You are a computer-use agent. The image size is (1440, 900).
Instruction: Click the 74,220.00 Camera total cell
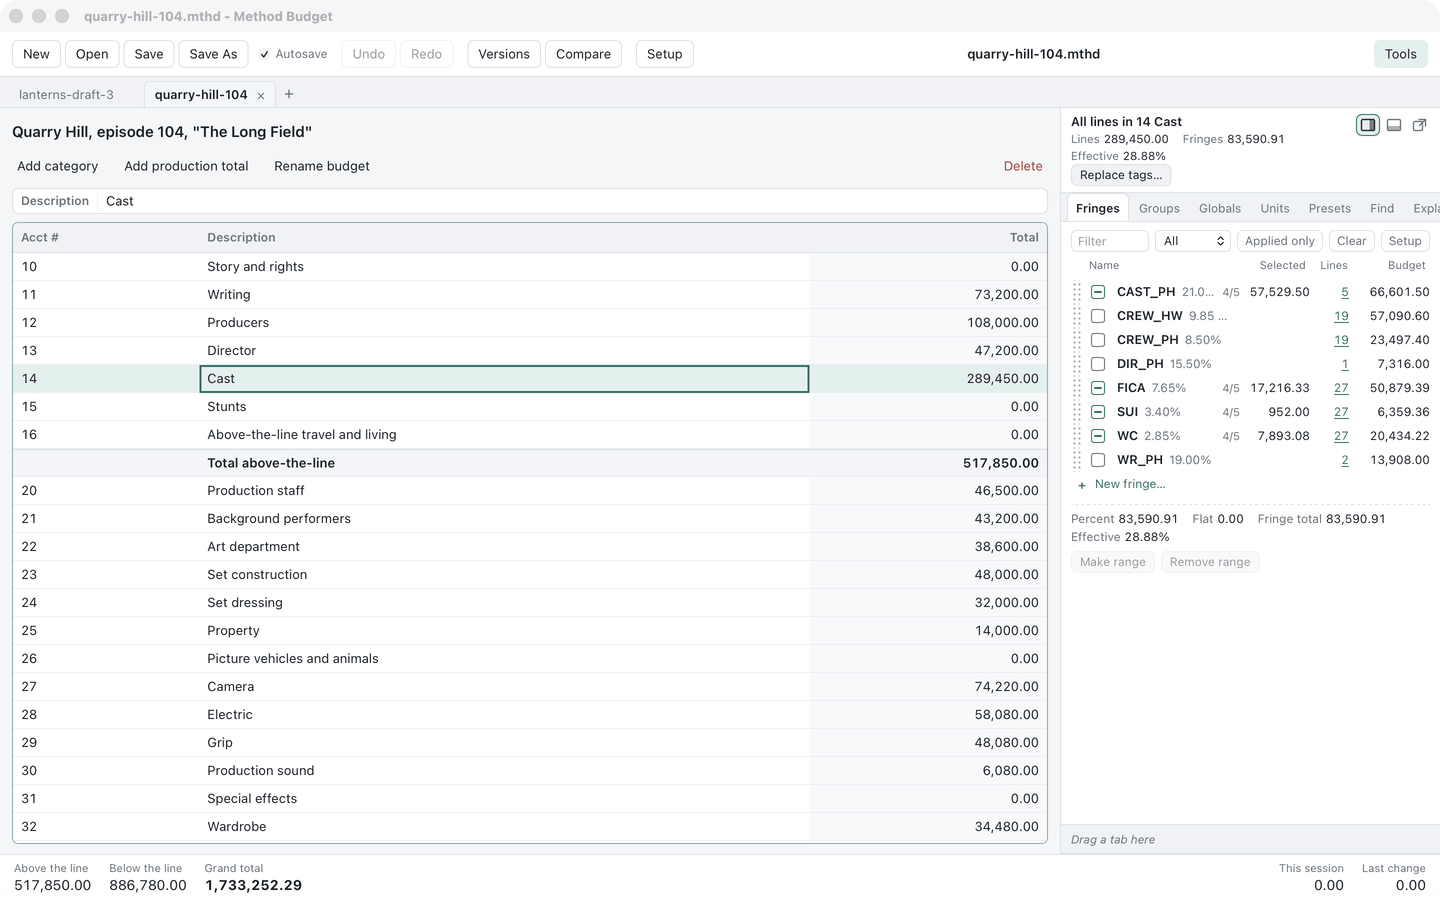pyautogui.click(x=928, y=687)
